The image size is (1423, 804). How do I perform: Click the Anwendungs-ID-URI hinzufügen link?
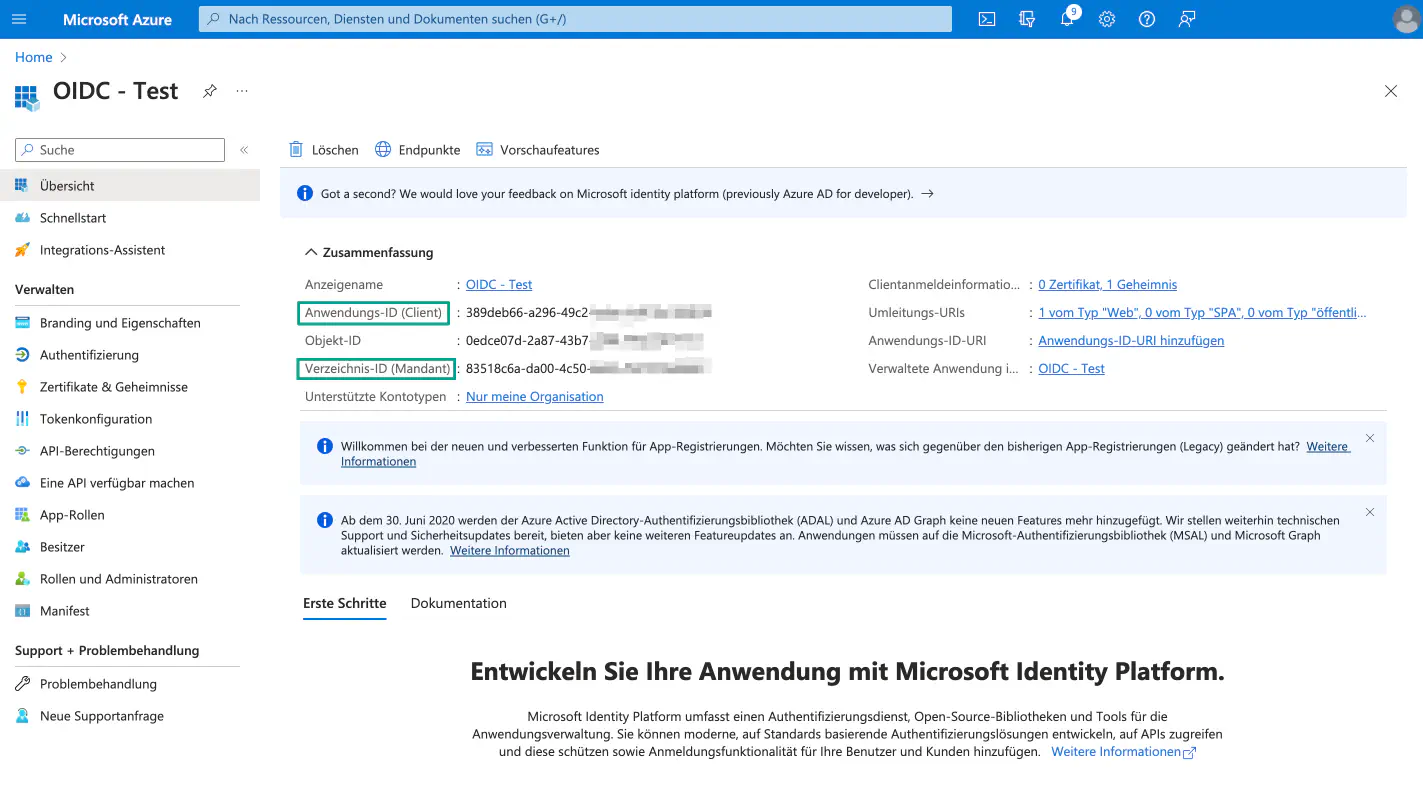1131,341
